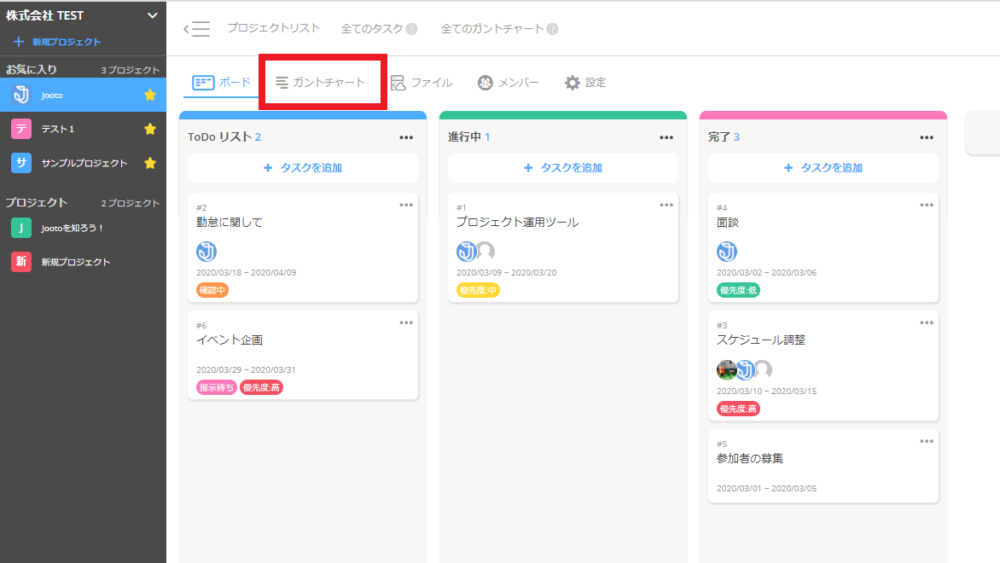
Task: Click the help icon beside 全てのガントチャート
Action: tap(553, 30)
